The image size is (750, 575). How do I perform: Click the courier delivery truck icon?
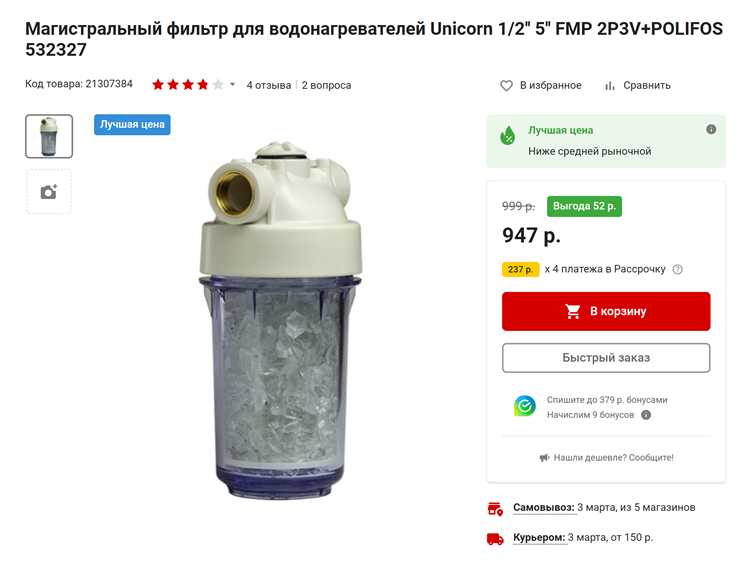[495, 539]
